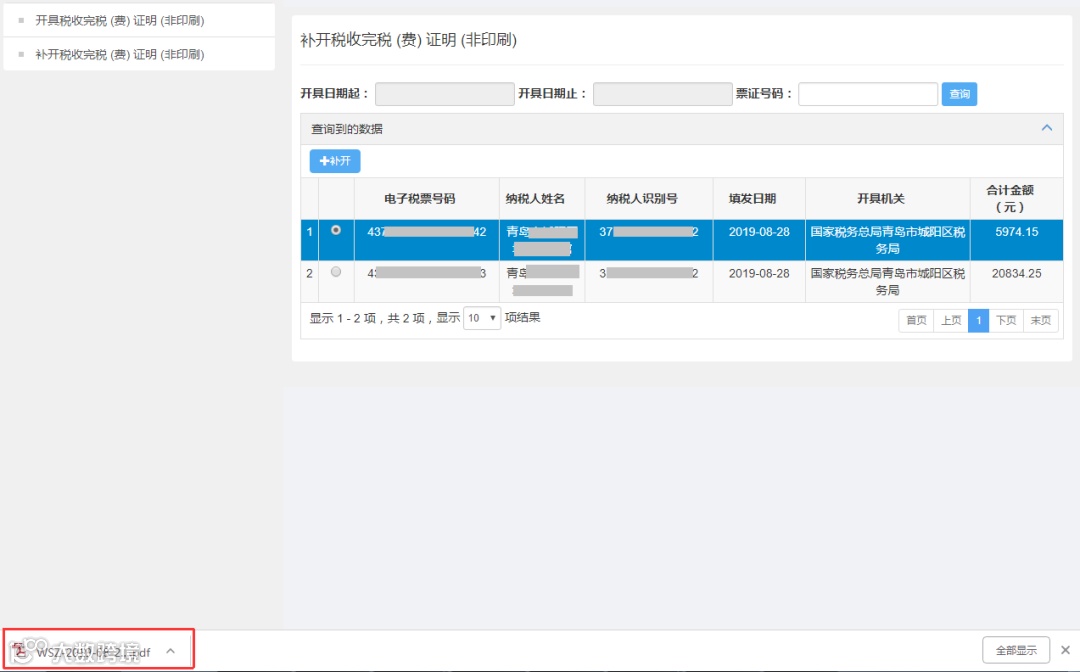Click the 开具机关 column header
Viewport: 1080px width, 672px height.
tap(887, 199)
